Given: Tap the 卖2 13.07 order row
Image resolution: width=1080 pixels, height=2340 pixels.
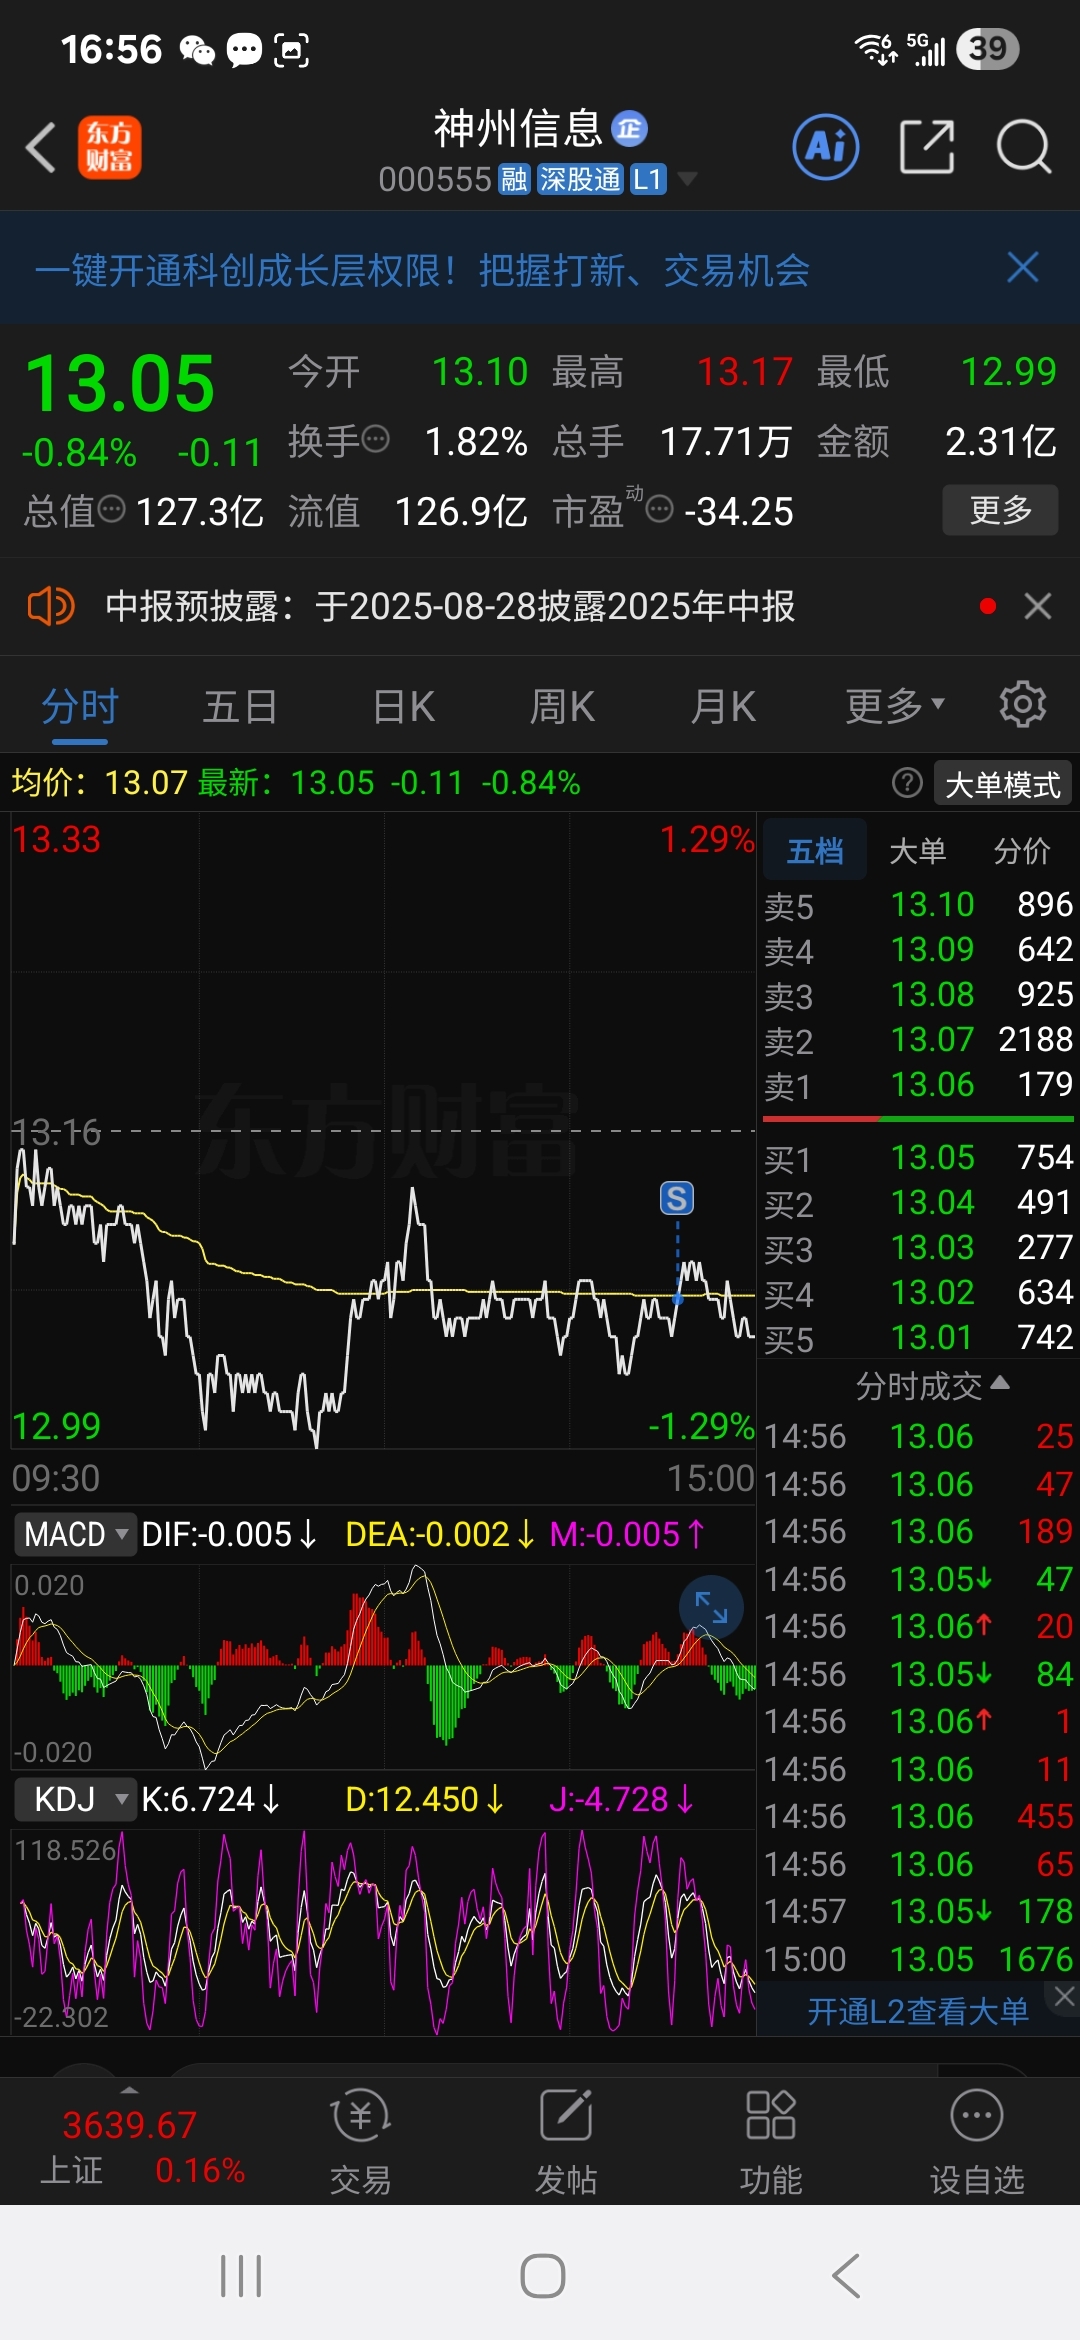Looking at the screenshot, I should 918,1040.
